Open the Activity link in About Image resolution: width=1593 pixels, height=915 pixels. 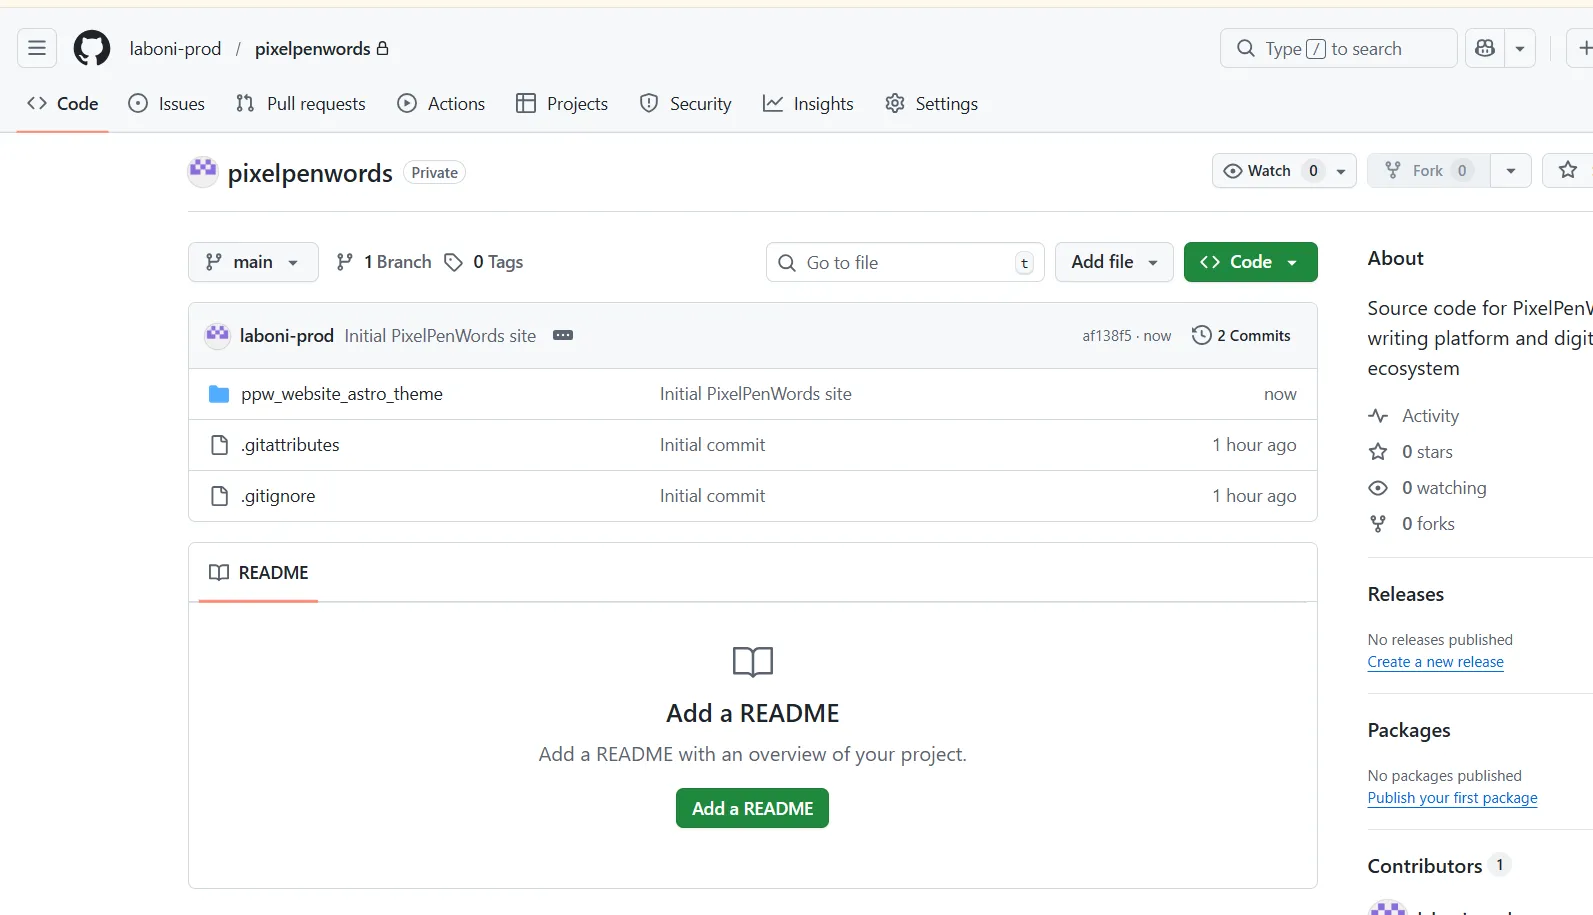pyautogui.click(x=1430, y=416)
